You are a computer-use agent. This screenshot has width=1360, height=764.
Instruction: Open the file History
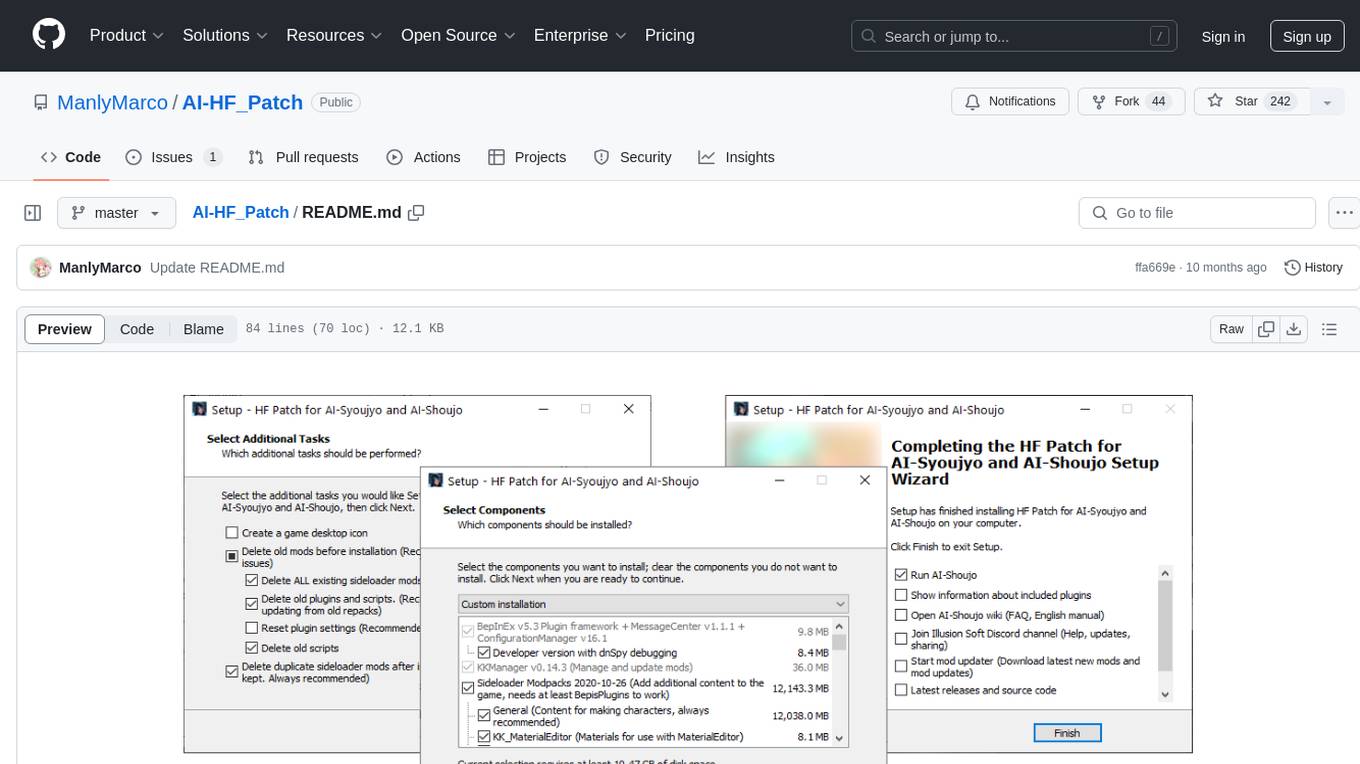click(1313, 268)
